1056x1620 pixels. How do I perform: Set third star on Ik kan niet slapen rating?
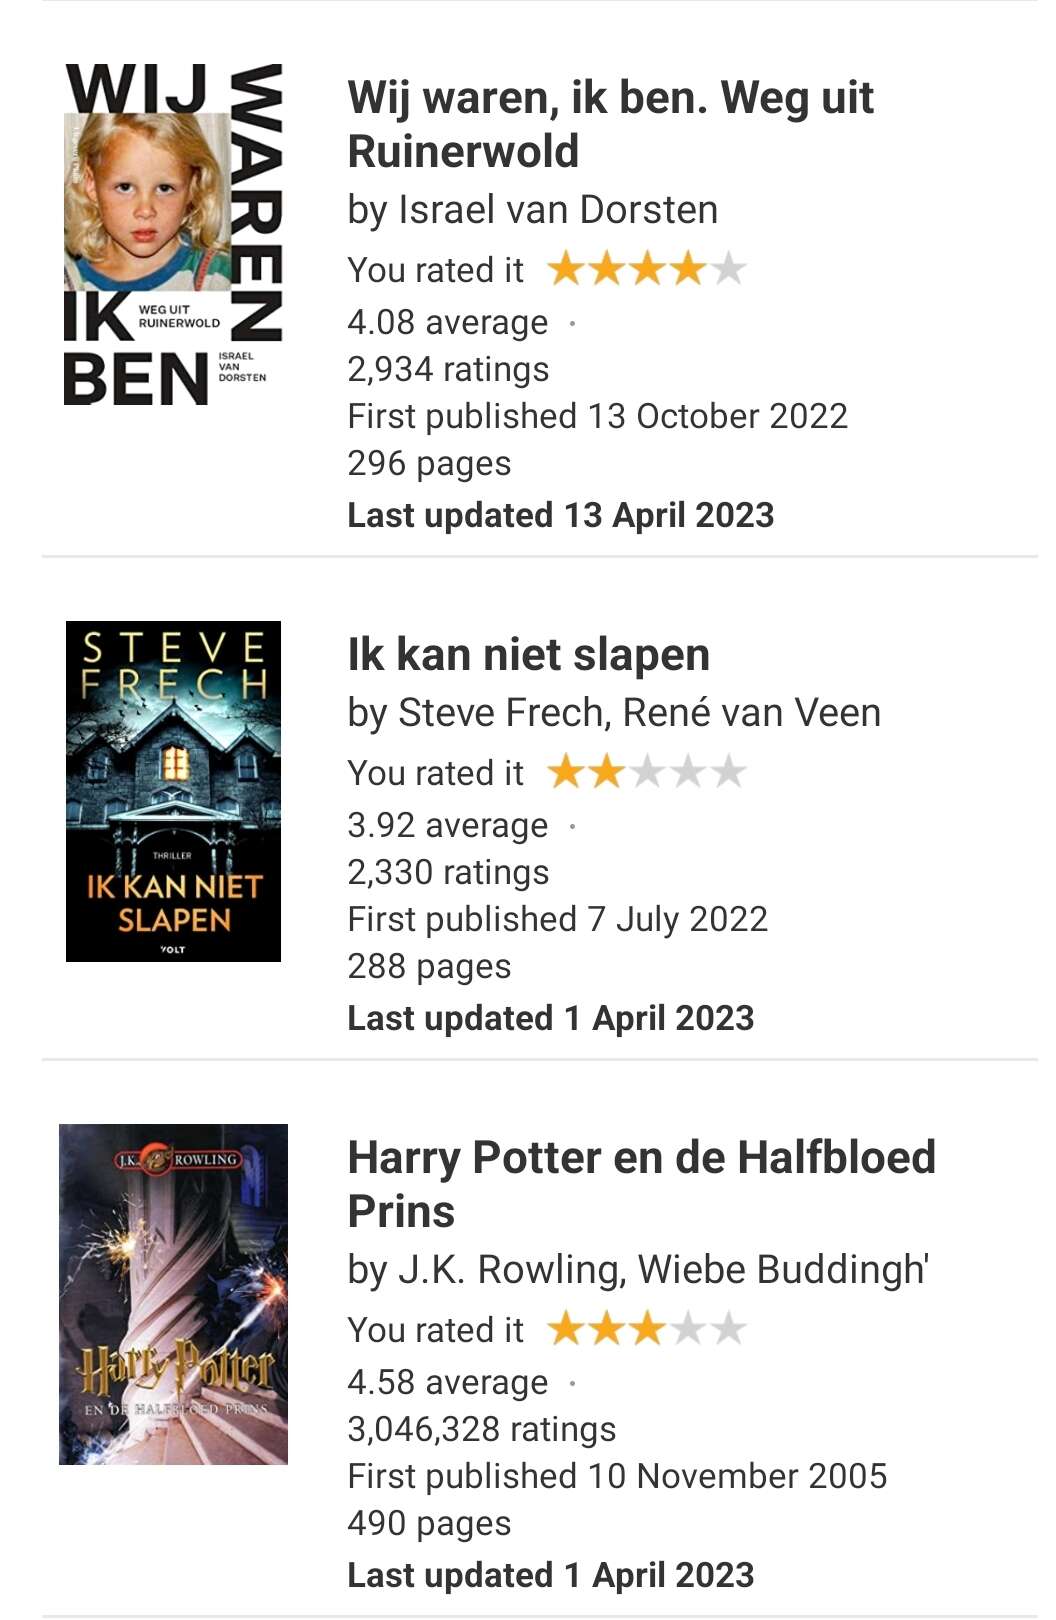click(647, 772)
